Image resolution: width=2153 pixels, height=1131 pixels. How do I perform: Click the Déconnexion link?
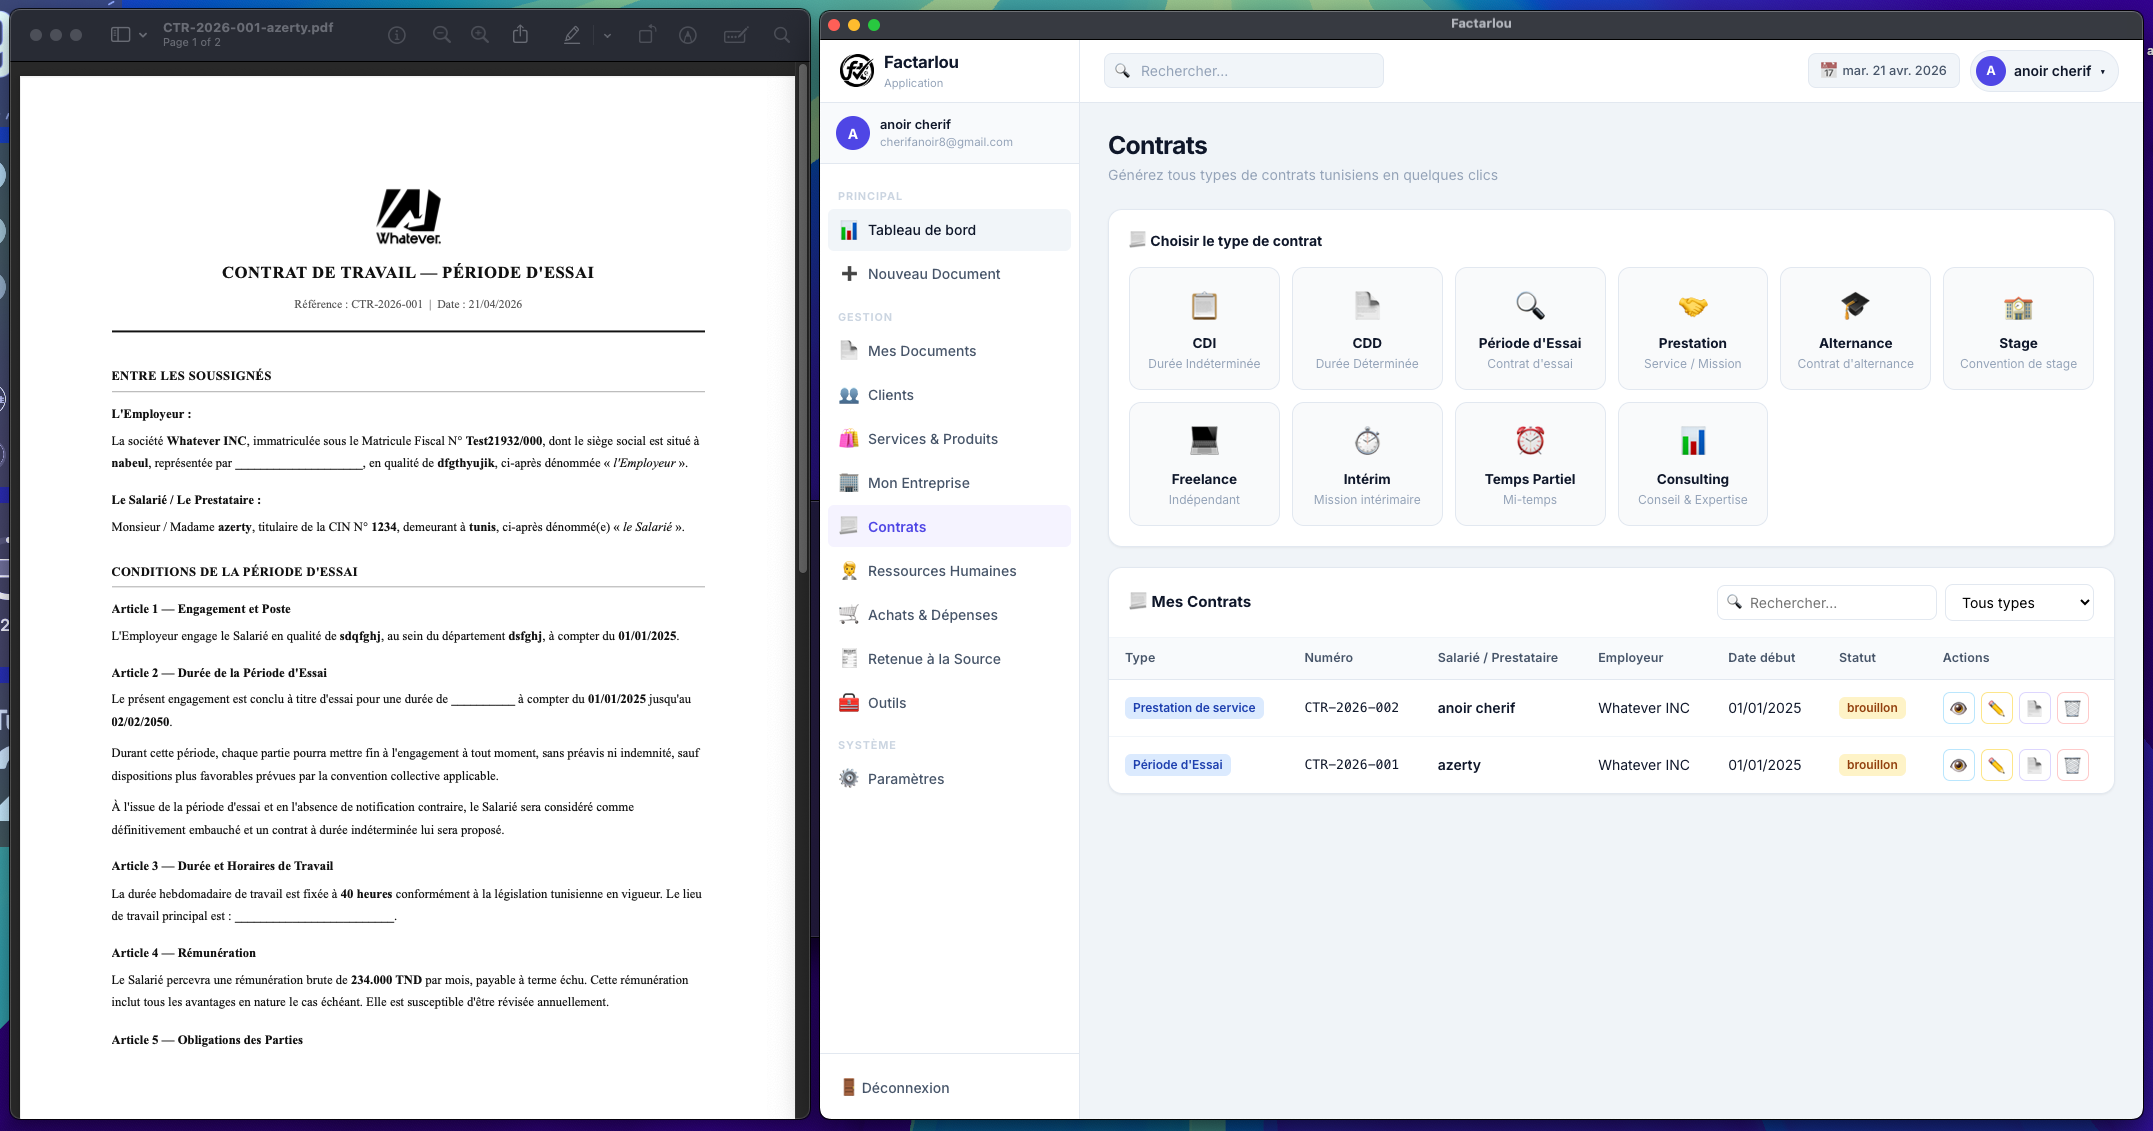coord(904,1088)
